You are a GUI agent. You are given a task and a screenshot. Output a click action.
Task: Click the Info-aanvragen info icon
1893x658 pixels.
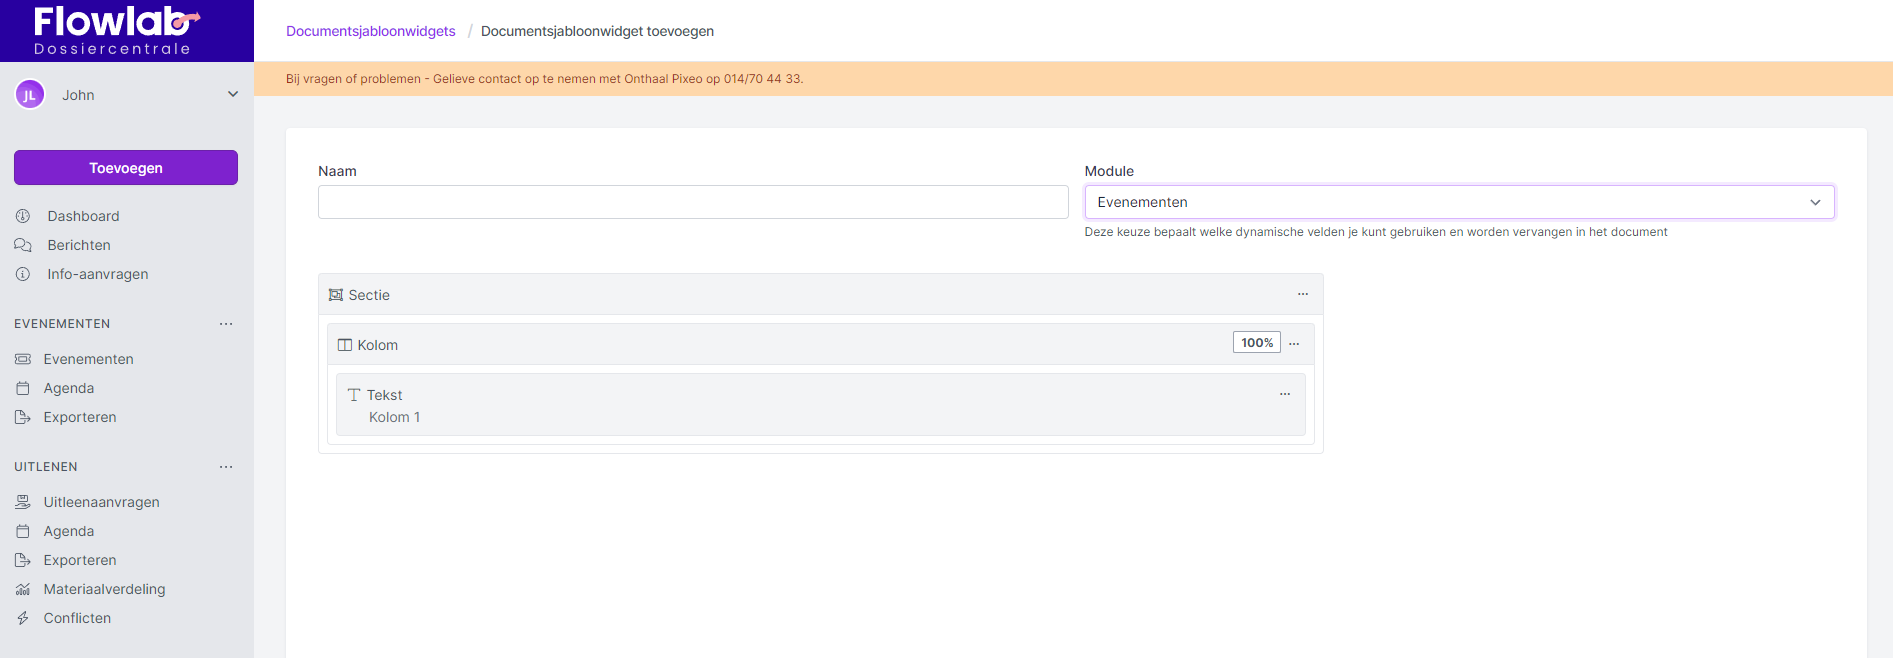[23, 274]
